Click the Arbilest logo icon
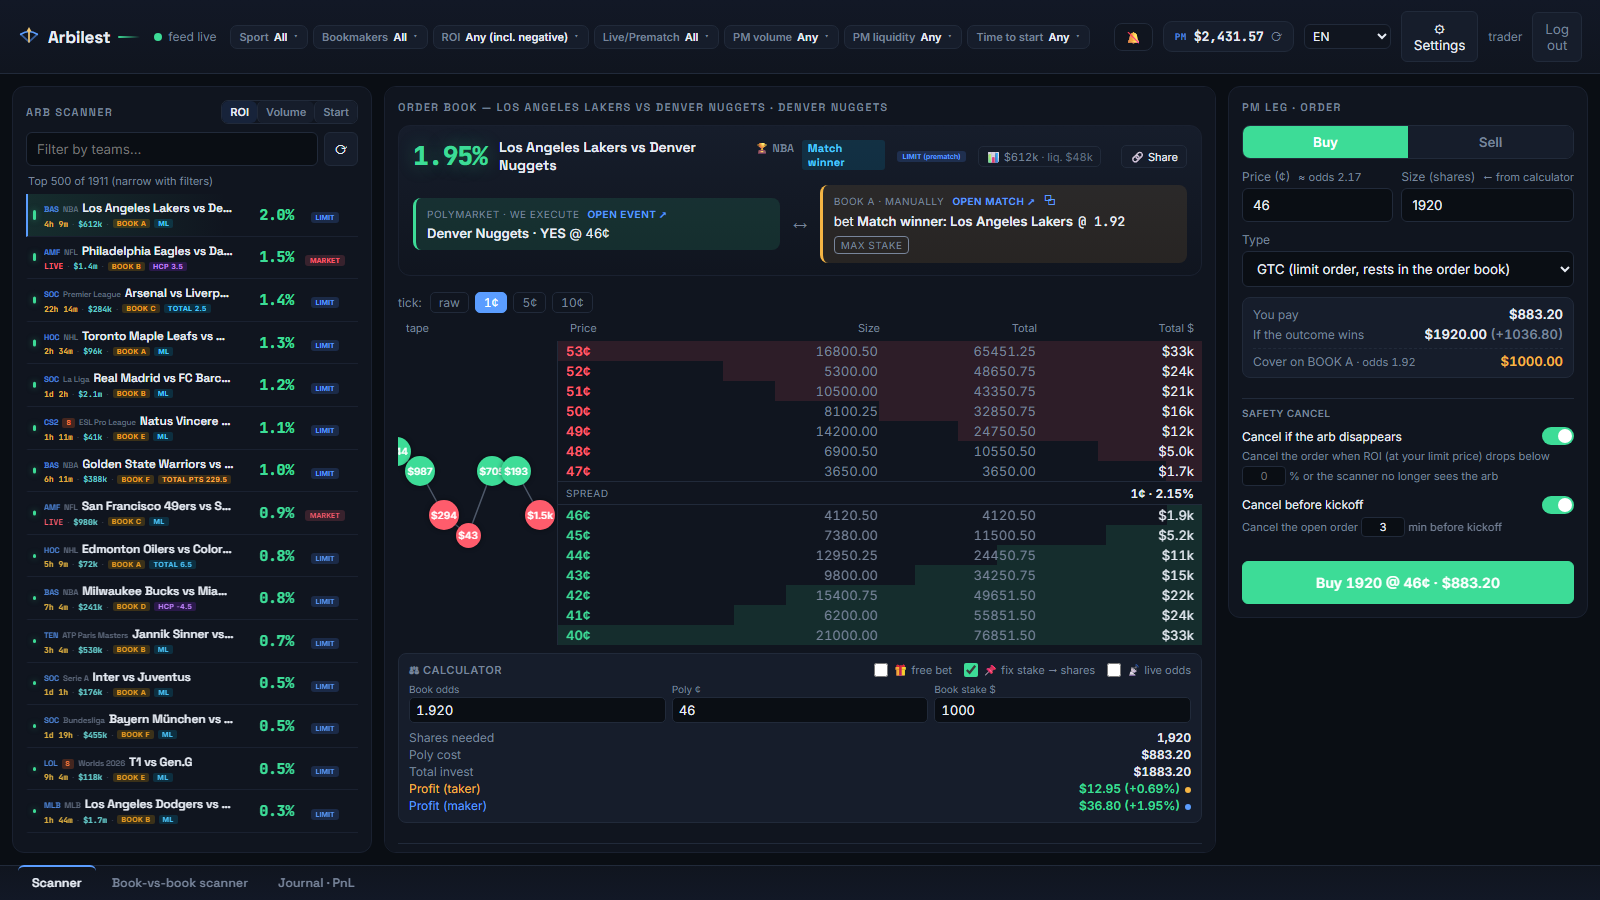 click(29, 36)
